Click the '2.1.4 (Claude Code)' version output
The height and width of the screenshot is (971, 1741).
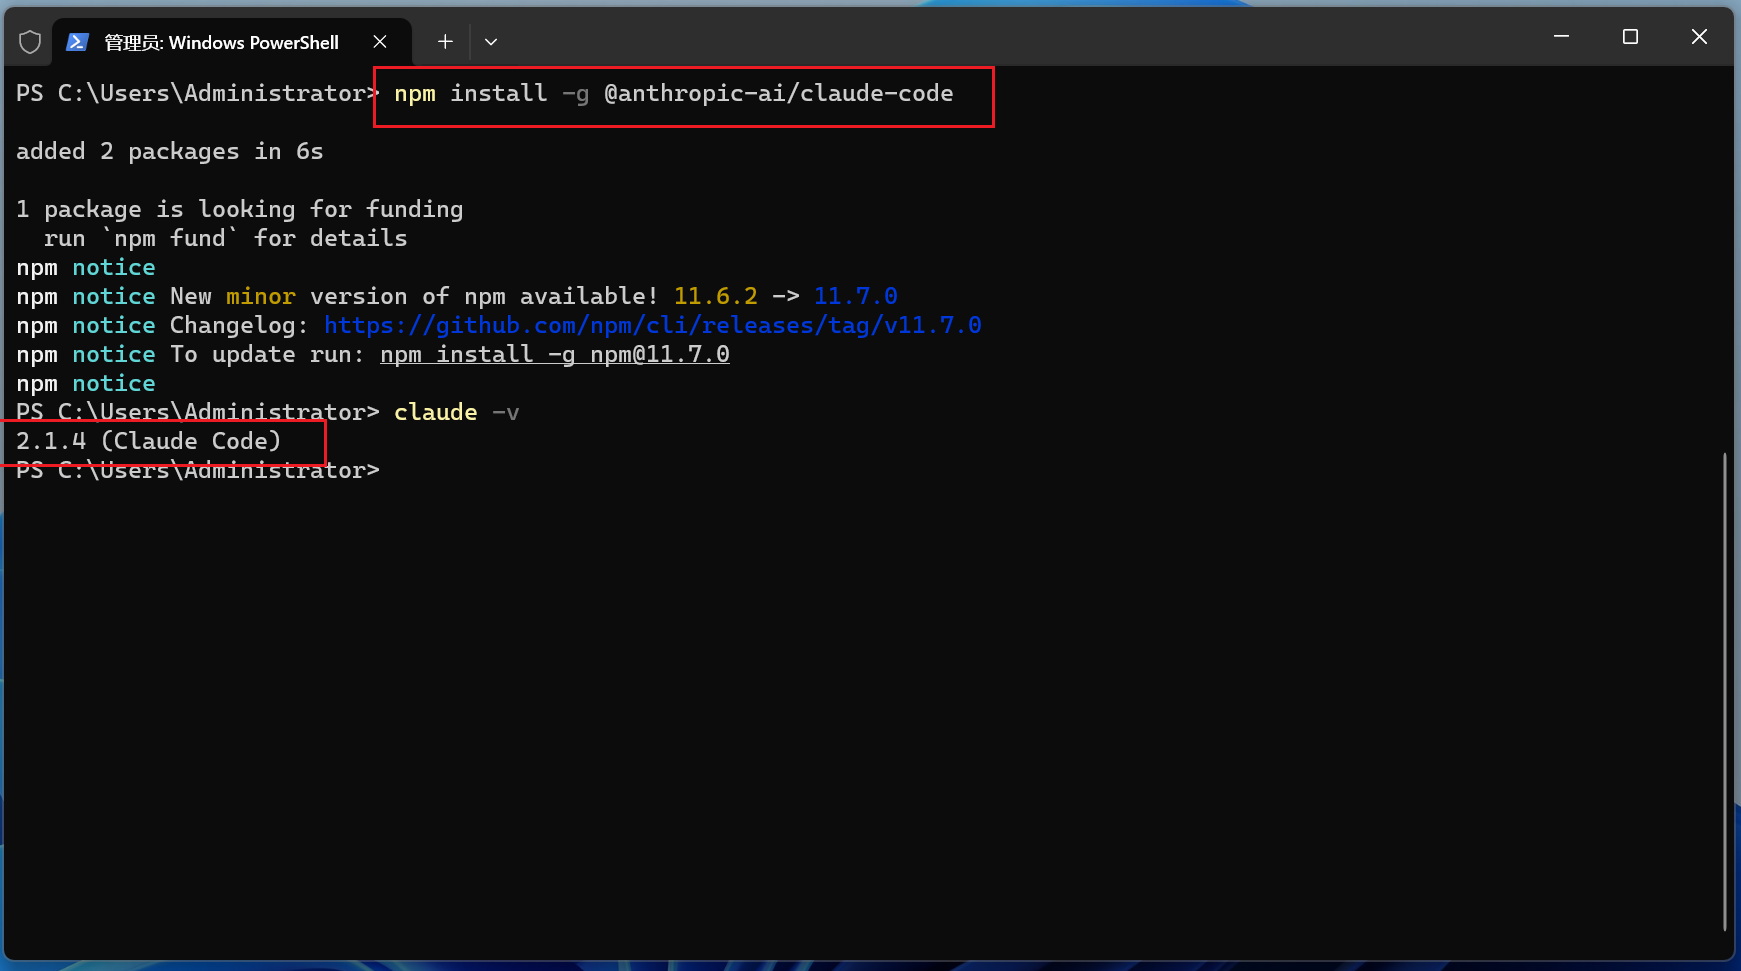(x=148, y=441)
